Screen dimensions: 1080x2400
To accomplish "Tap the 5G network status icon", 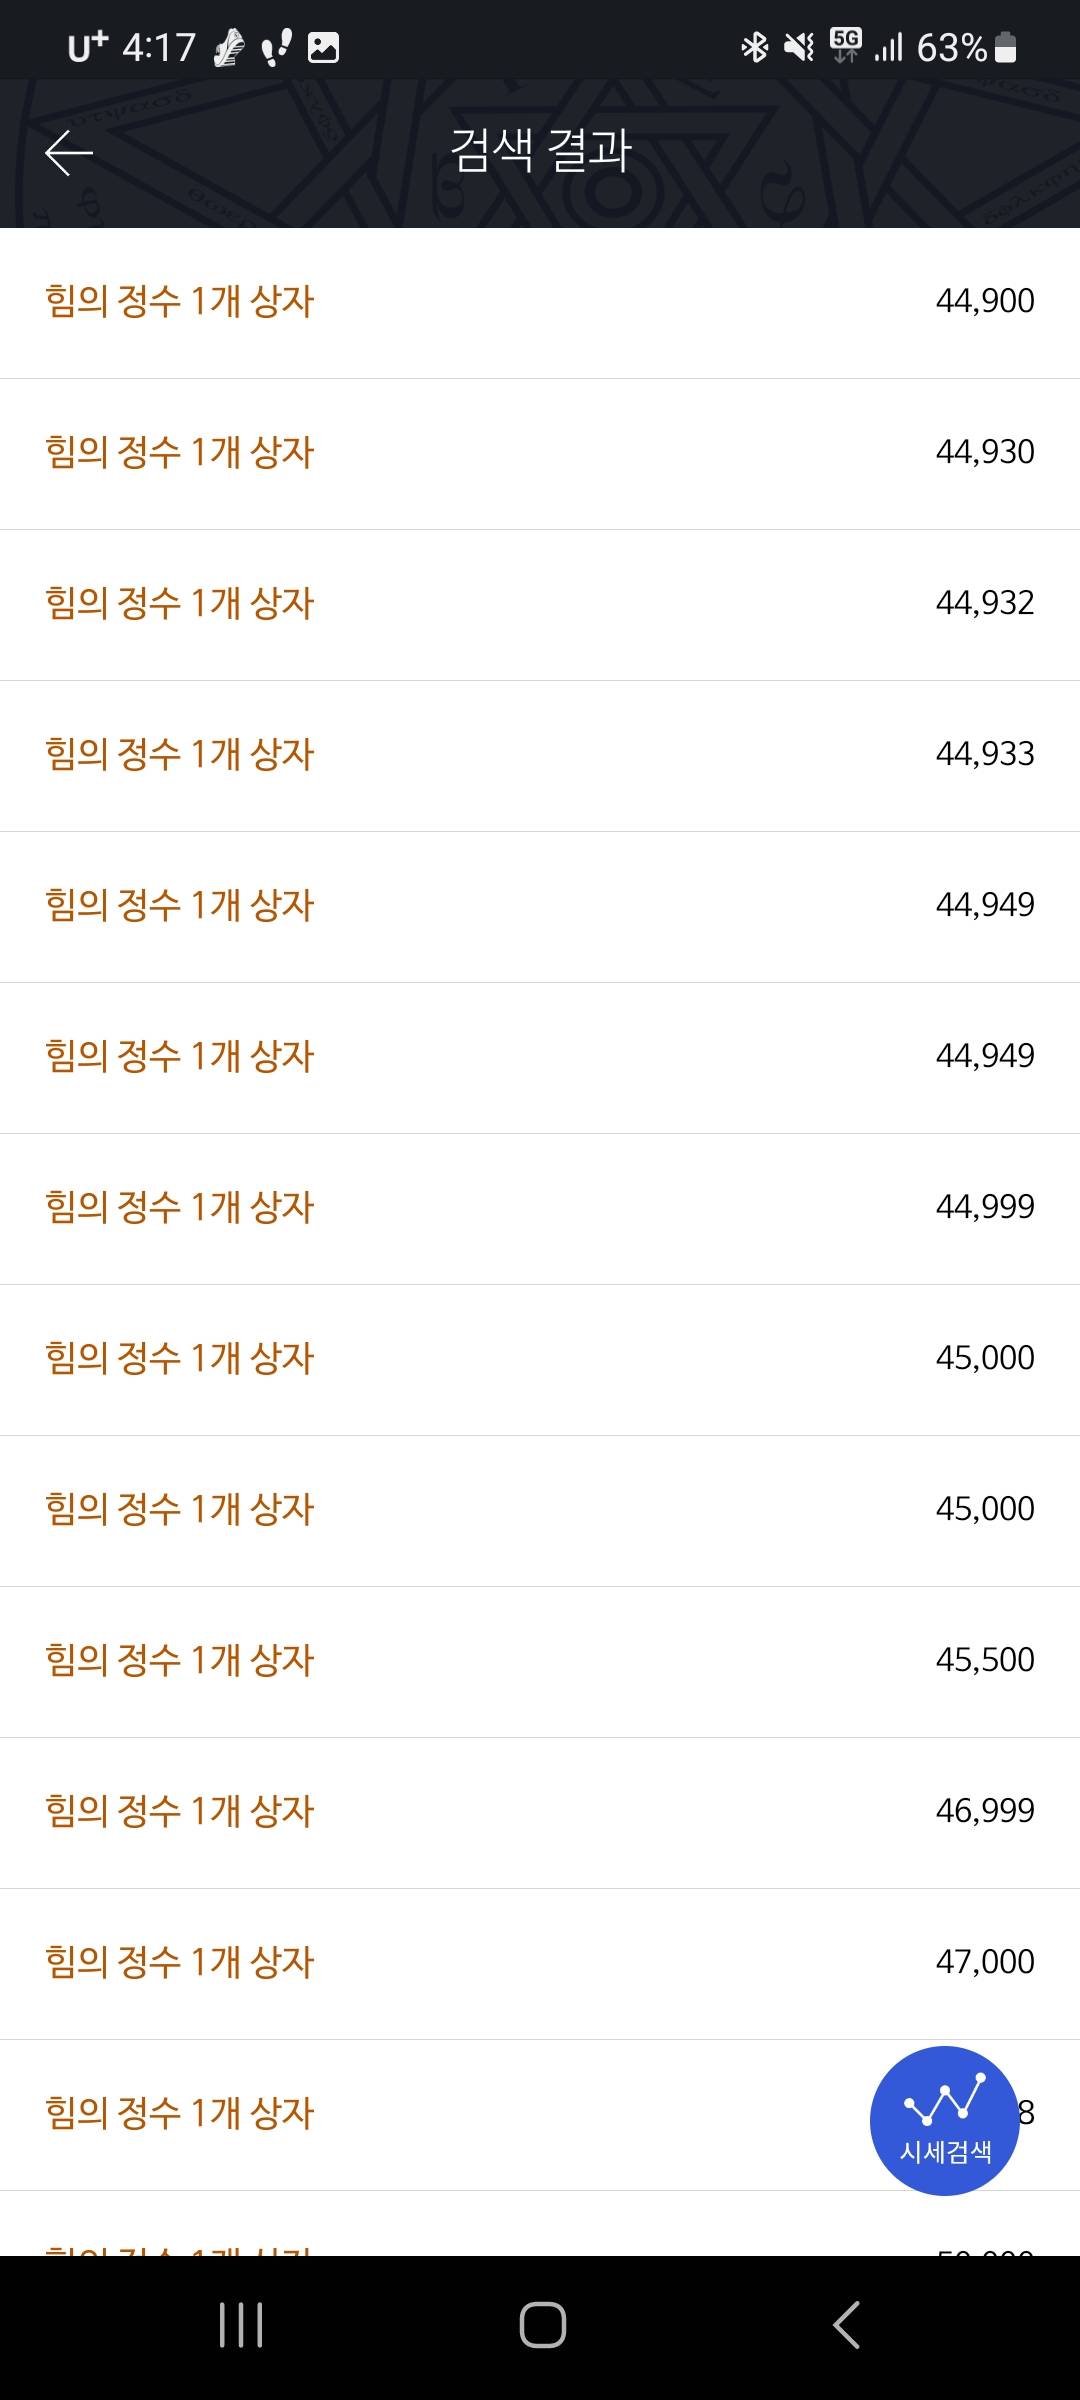I will [845, 45].
